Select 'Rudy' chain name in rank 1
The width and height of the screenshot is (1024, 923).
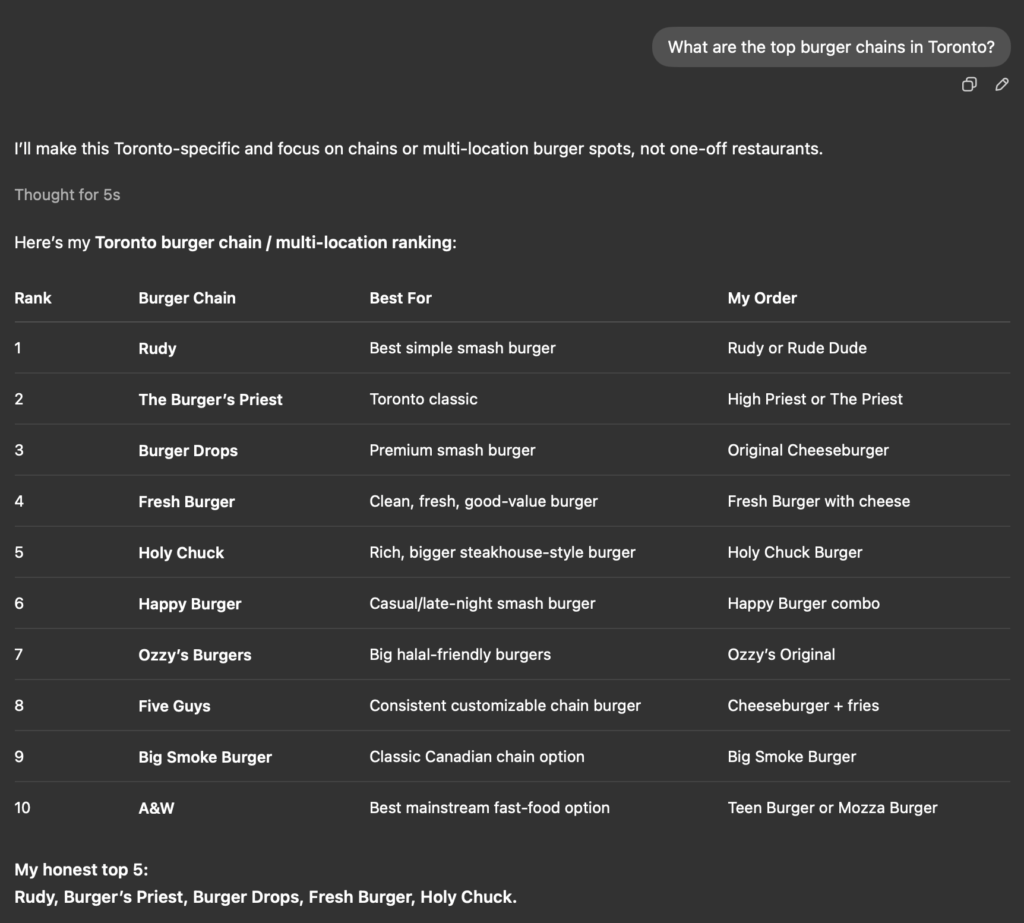click(157, 348)
